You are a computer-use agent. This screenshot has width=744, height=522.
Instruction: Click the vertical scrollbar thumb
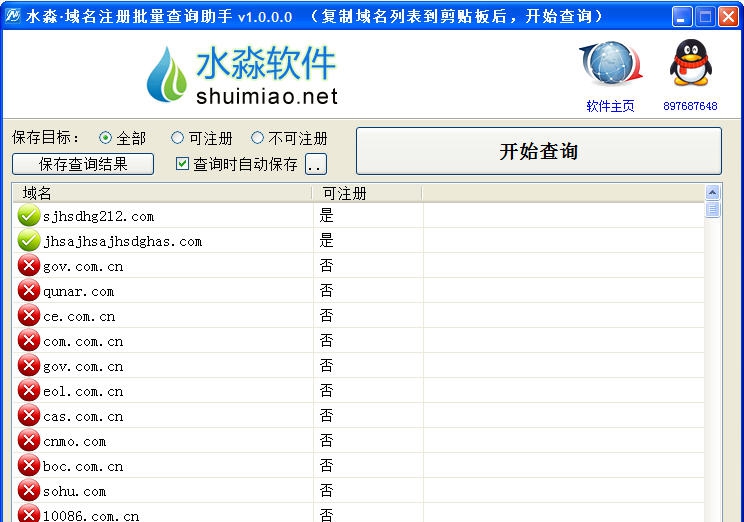(712, 209)
